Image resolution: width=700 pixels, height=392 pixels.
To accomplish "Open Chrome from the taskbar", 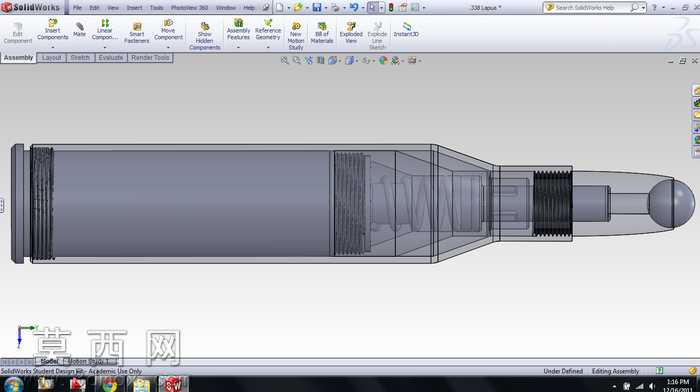I will pyautogui.click(x=109, y=384).
